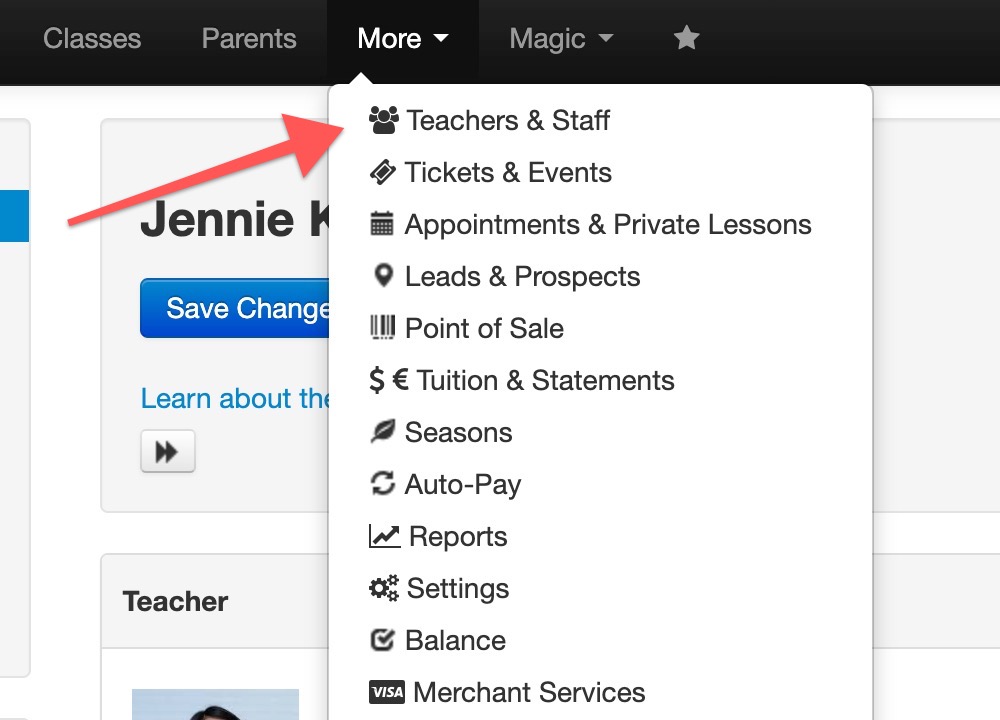This screenshot has height=720, width=1000.
Task: Click the Save Changes button
Action: 235,308
